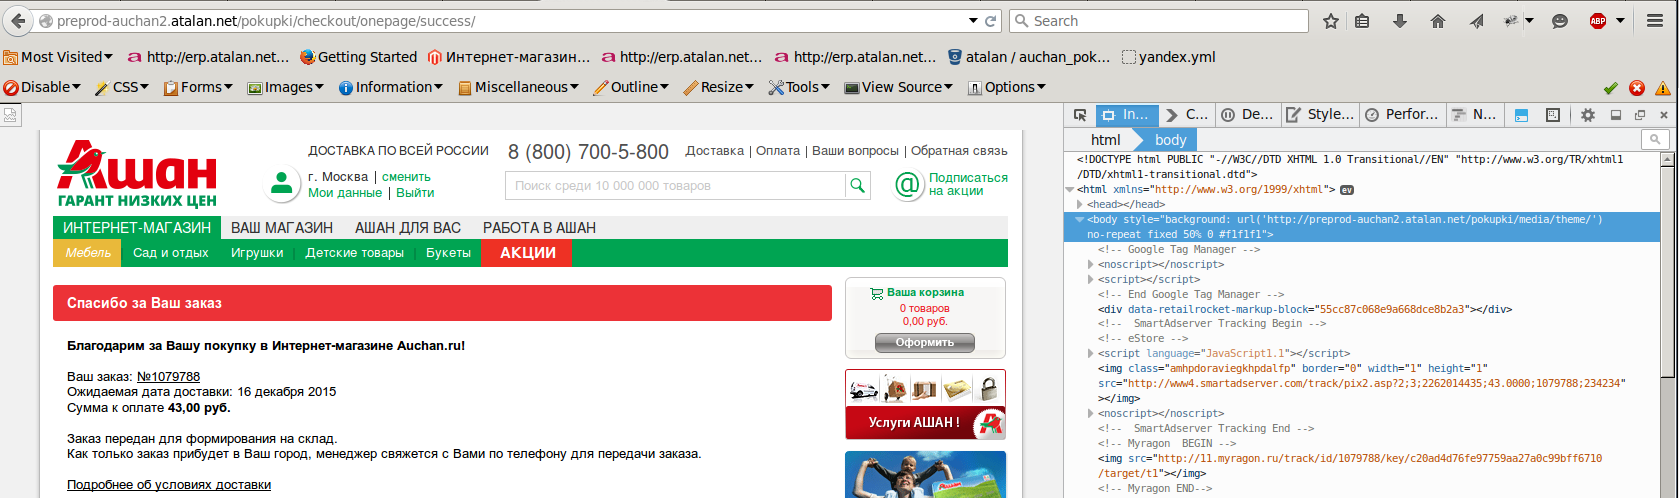This screenshot has height=498, width=1679.
Task: Click the green @ subscribe icon
Action: 908,185
